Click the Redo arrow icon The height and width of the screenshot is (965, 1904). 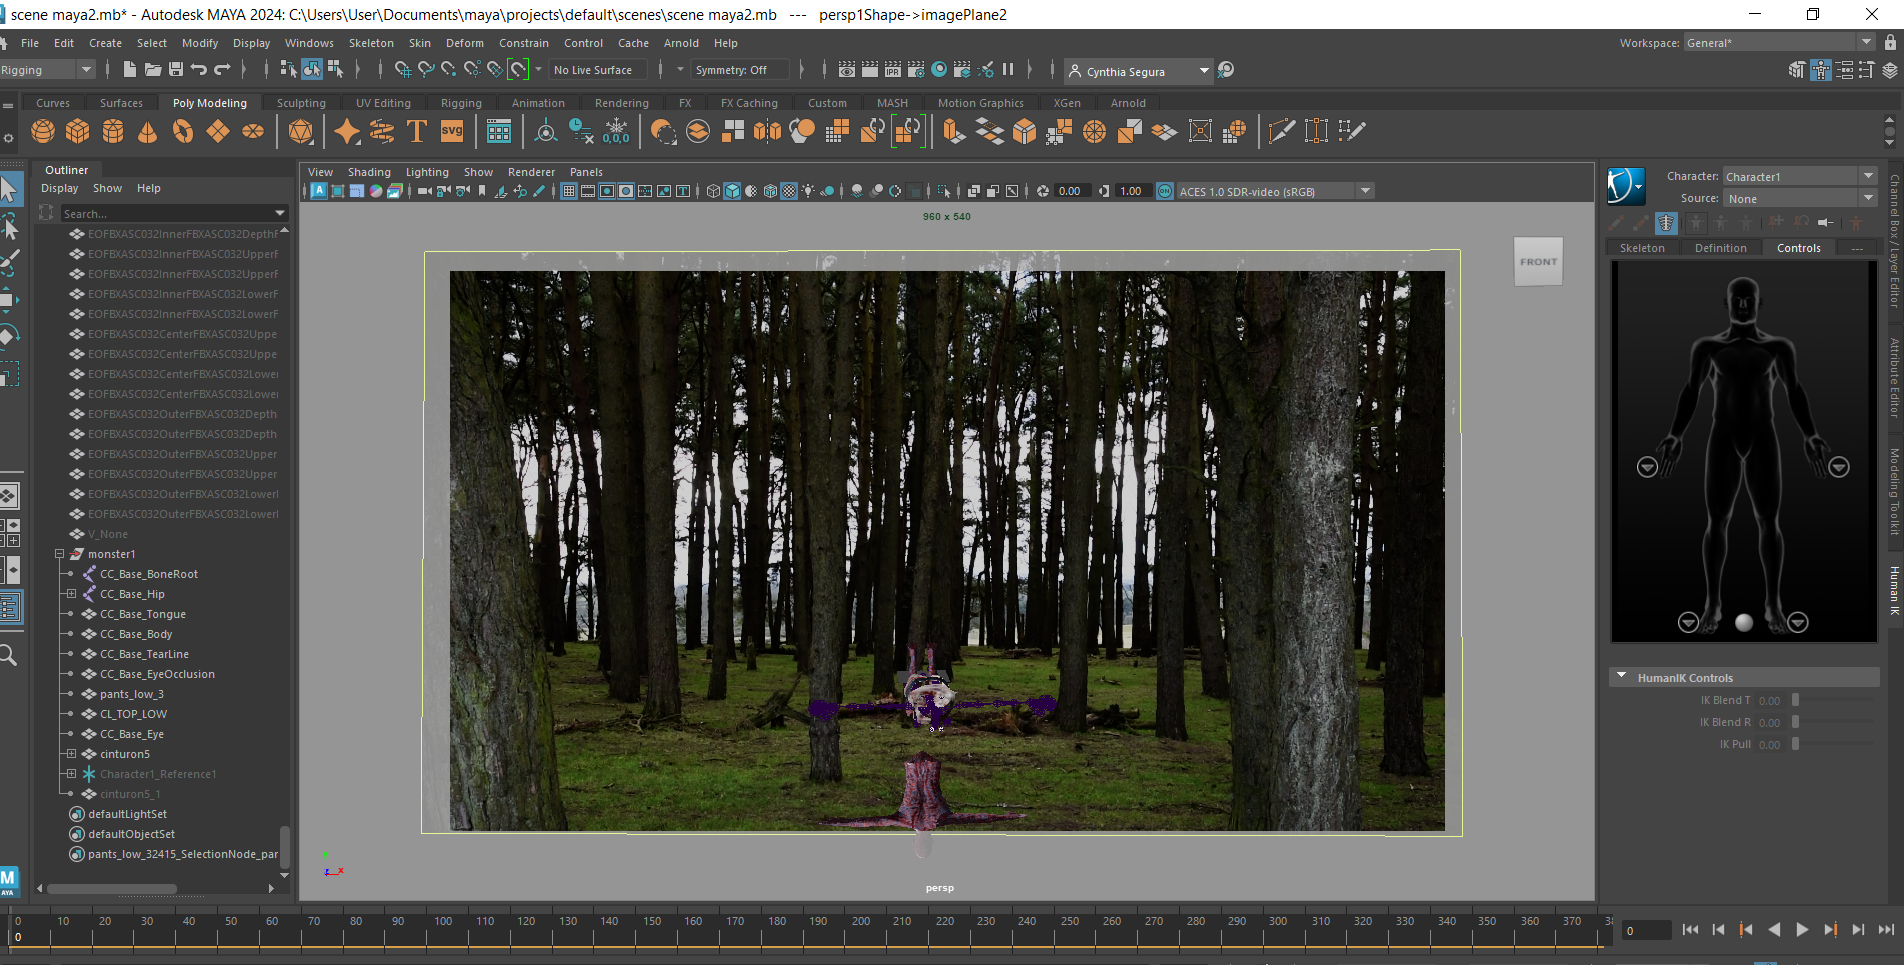pos(222,69)
